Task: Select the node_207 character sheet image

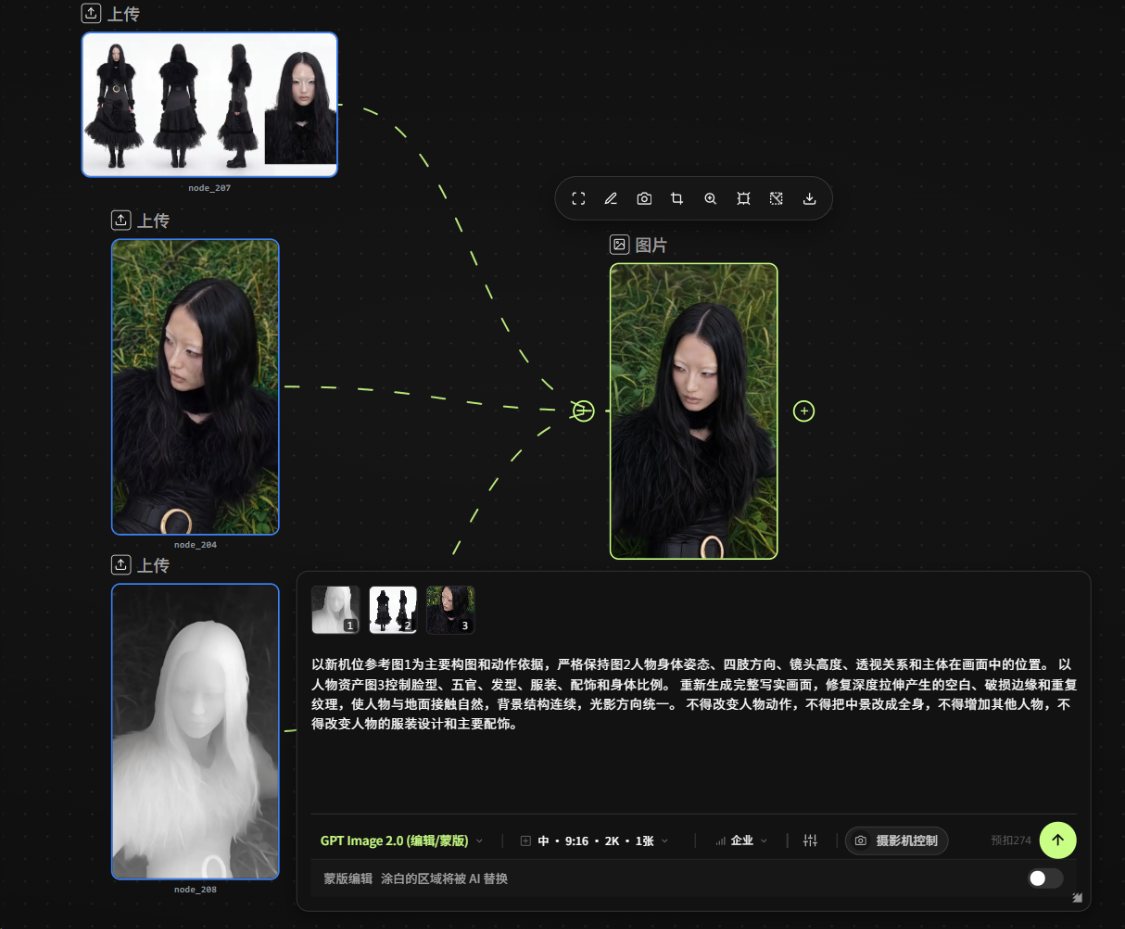Action: (x=210, y=105)
